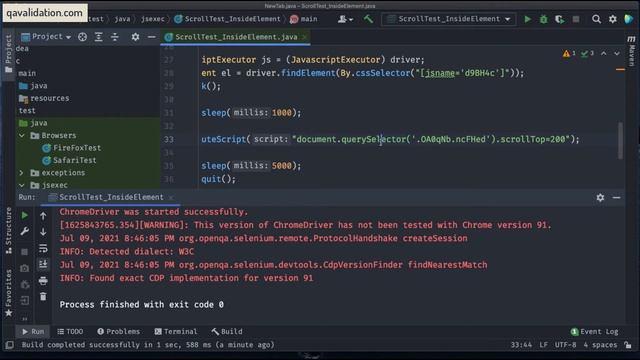
Task: Open the Problems tool window button
Action: [x=118, y=331]
